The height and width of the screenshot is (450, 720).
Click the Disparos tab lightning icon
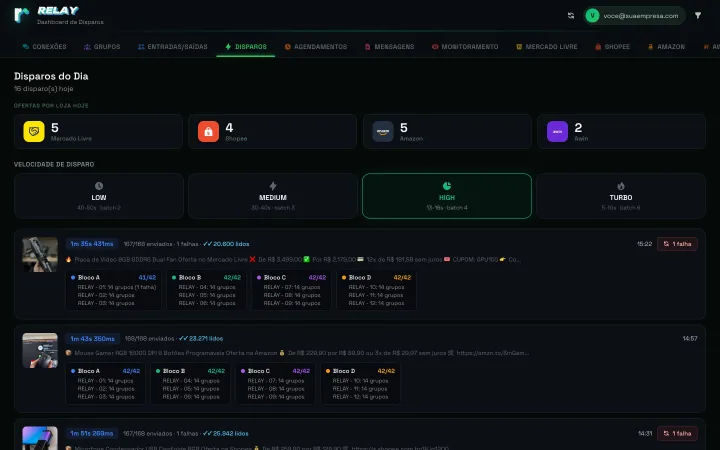pyautogui.click(x=228, y=47)
